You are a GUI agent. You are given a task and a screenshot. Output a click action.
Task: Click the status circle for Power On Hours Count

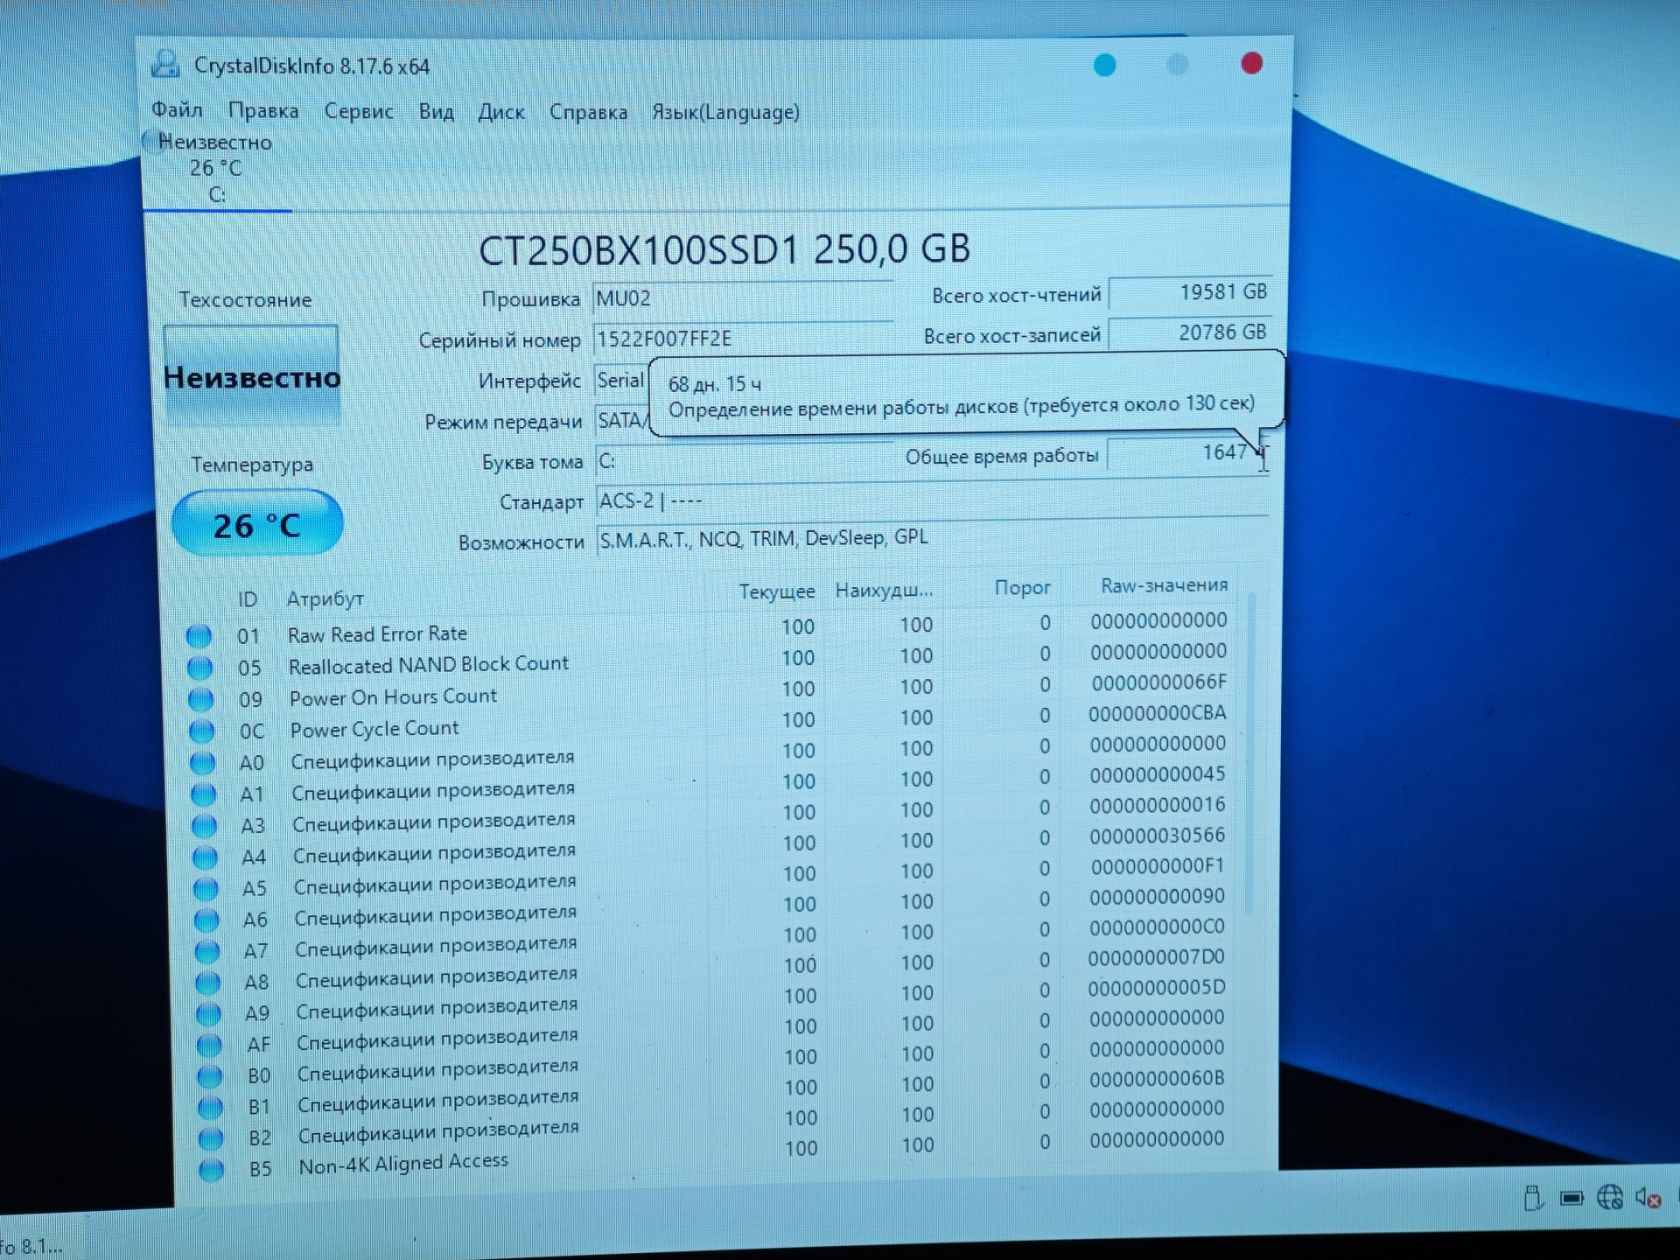[201, 699]
